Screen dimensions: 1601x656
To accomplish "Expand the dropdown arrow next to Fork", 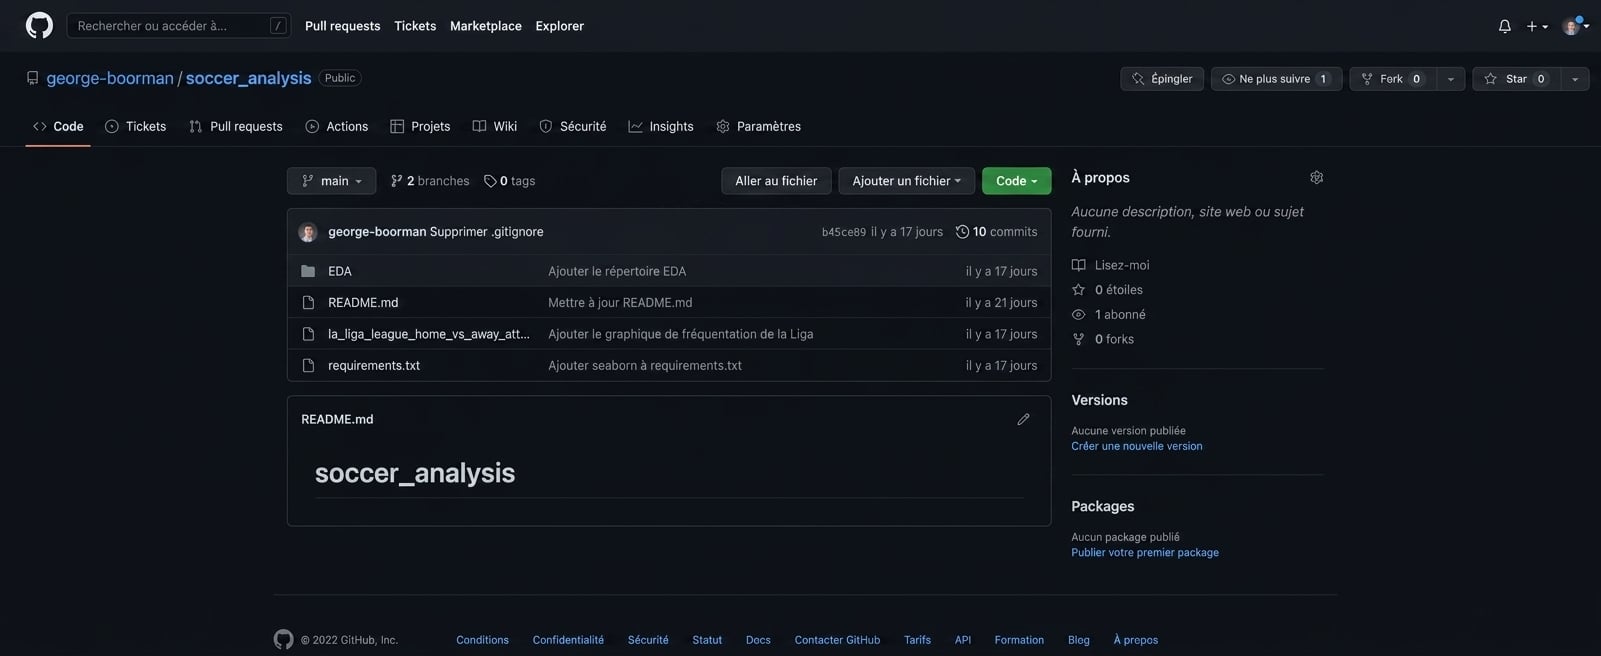I will pyautogui.click(x=1450, y=79).
